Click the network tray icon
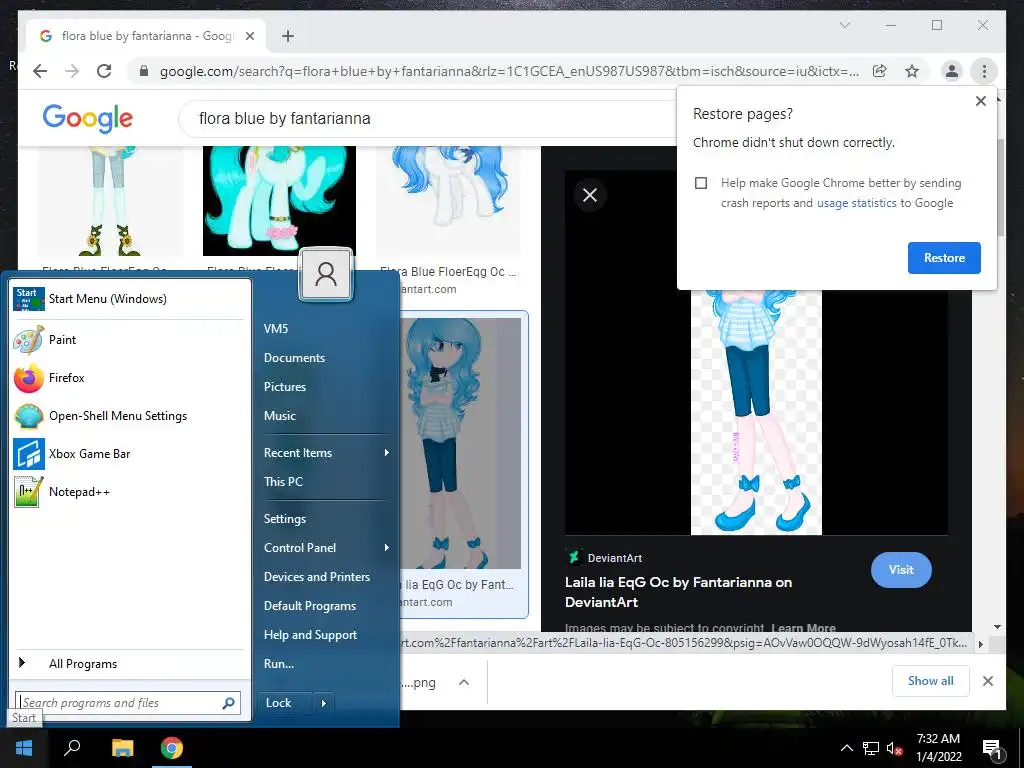Screen dimensions: 1024x768 point(871,748)
